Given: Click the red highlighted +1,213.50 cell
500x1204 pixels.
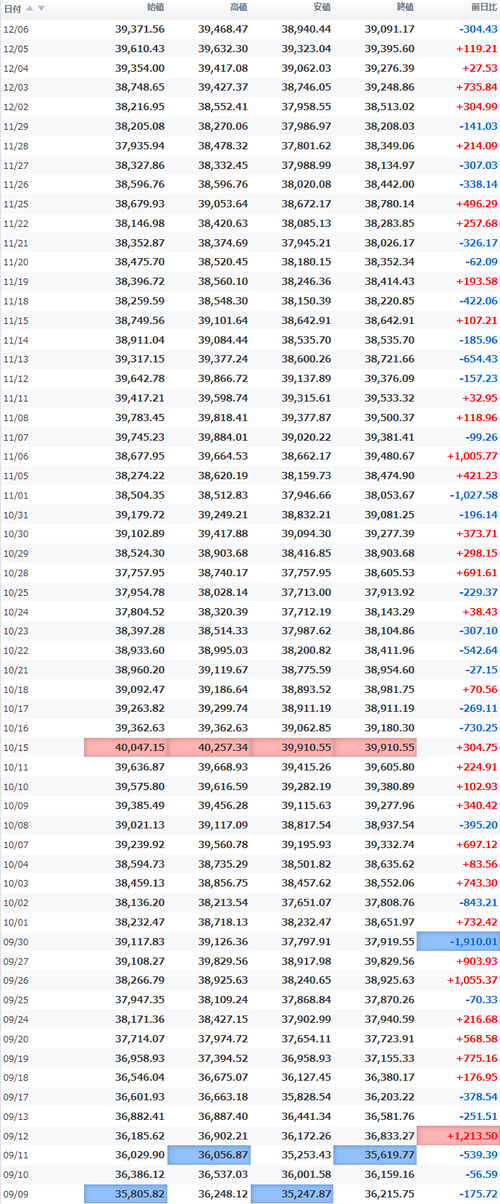Looking at the screenshot, I should [458, 1136].
